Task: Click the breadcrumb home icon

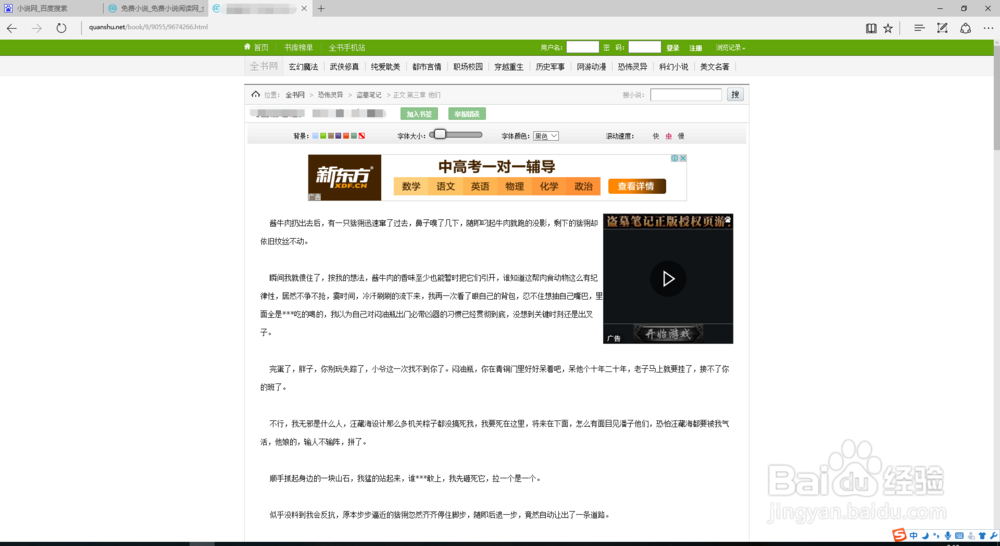Action: pyautogui.click(x=256, y=94)
